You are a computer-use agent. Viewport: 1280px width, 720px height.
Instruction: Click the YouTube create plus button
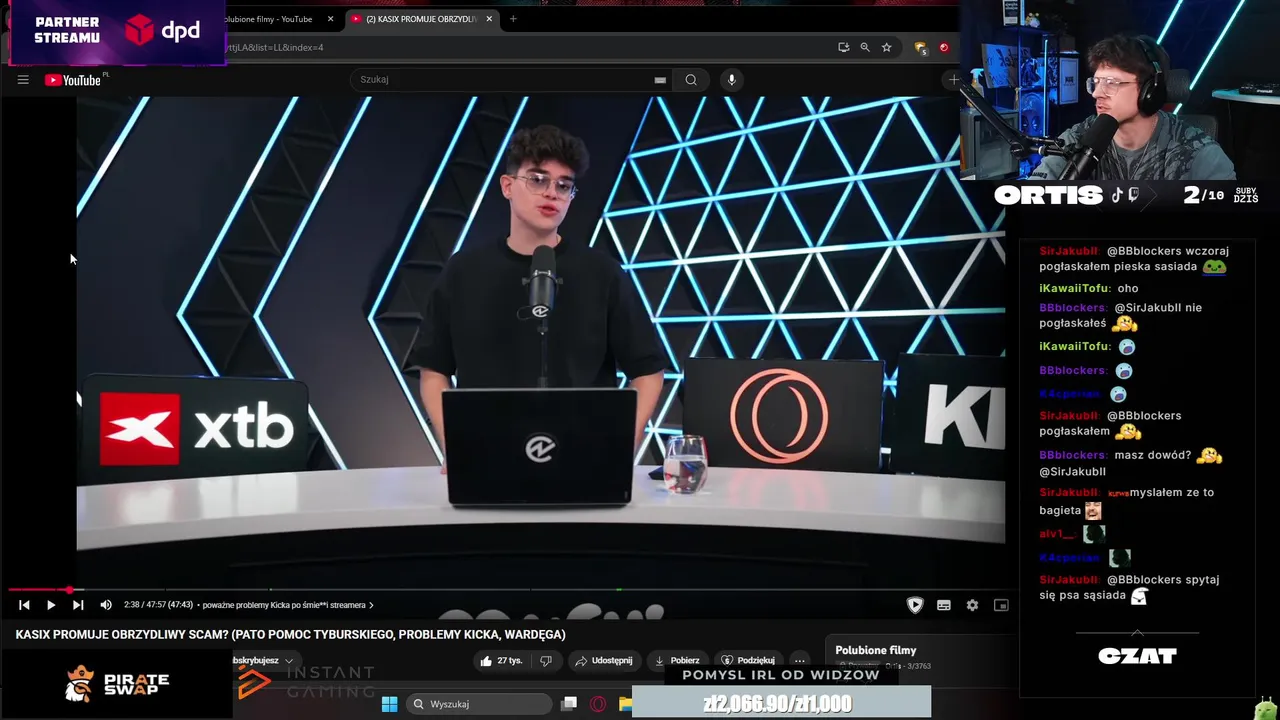tap(953, 80)
